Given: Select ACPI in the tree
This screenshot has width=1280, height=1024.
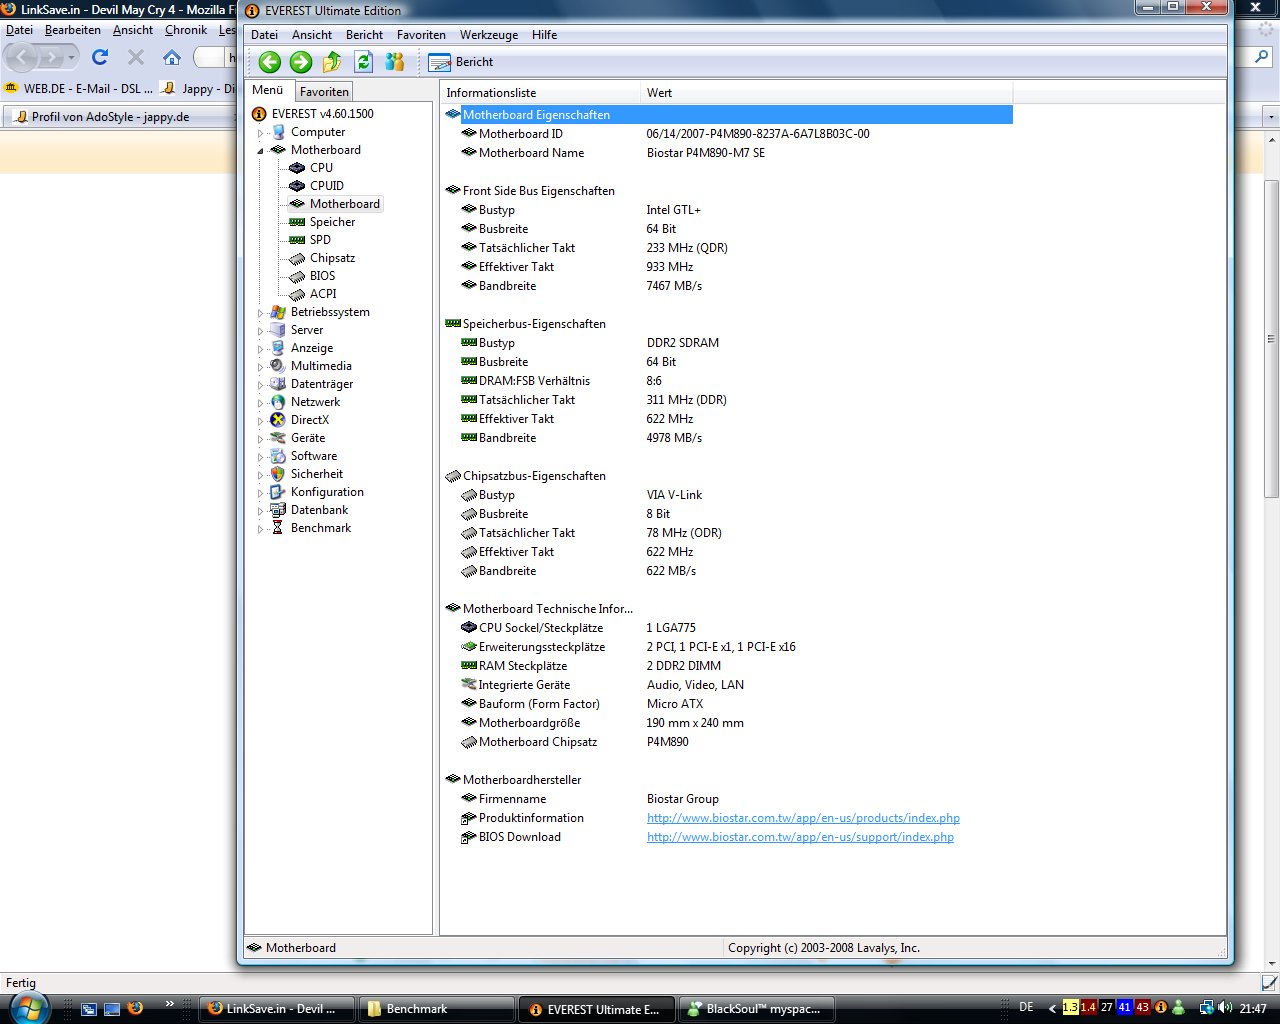Looking at the screenshot, I should pos(323,294).
